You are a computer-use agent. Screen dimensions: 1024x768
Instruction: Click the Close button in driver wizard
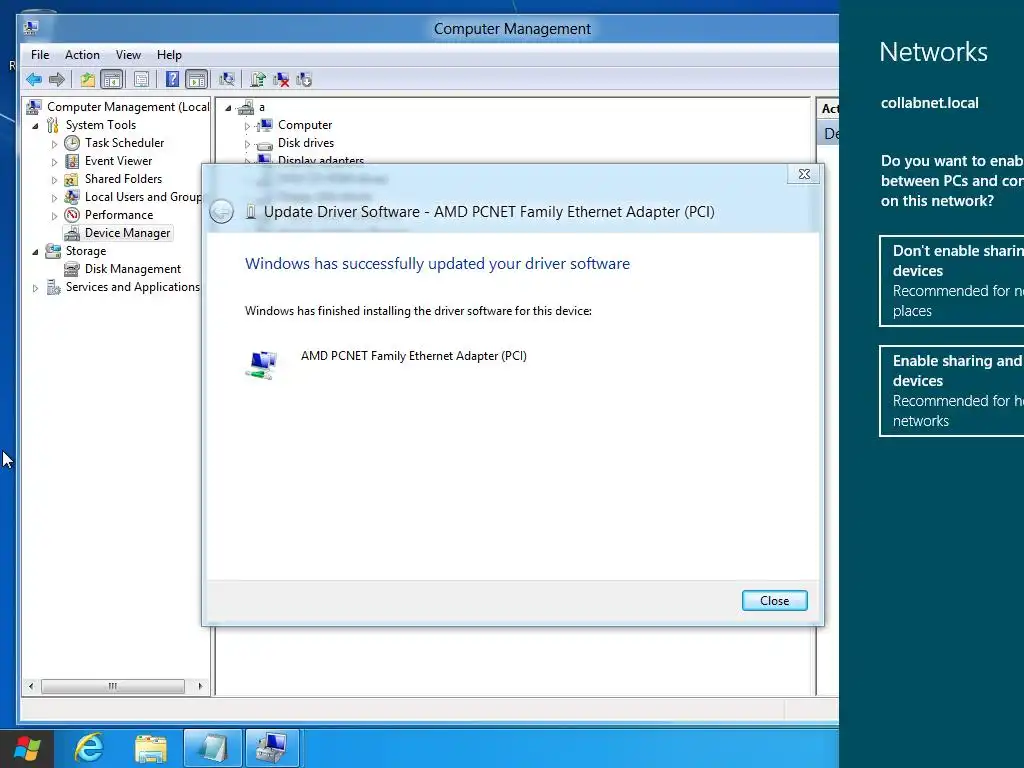click(x=775, y=600)
